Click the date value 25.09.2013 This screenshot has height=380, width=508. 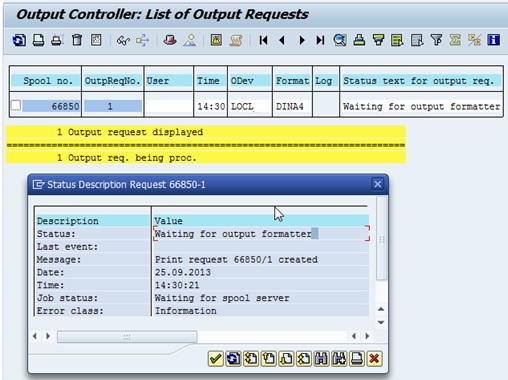click(183, 272)
